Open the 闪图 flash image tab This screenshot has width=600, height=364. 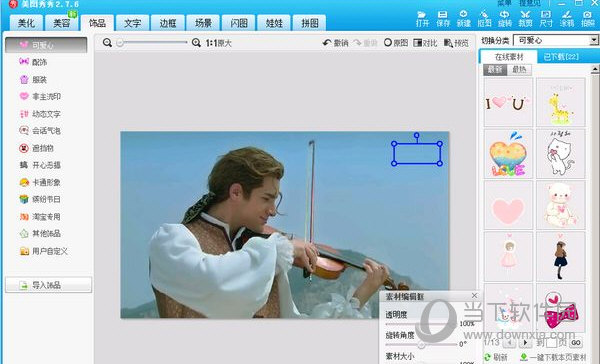coord(238,23)
